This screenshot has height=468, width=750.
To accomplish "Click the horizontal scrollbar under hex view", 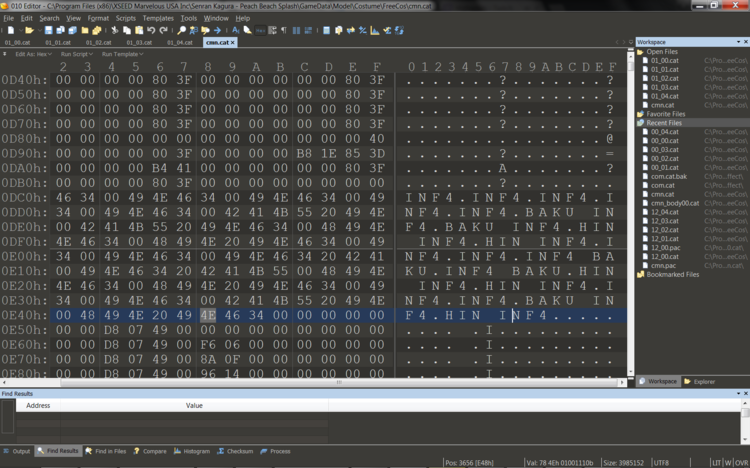I will pyautogui.click(x=313, y=382).
